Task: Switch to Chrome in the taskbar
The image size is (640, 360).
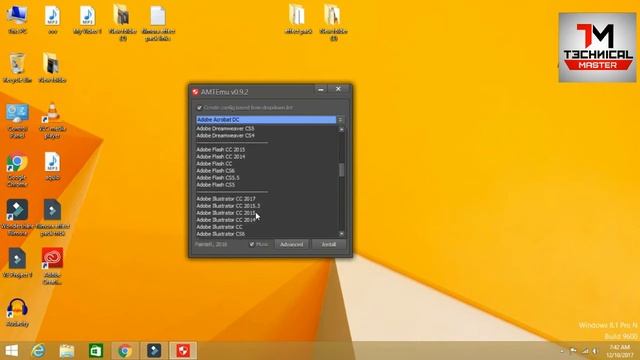Action: (125, 351)
